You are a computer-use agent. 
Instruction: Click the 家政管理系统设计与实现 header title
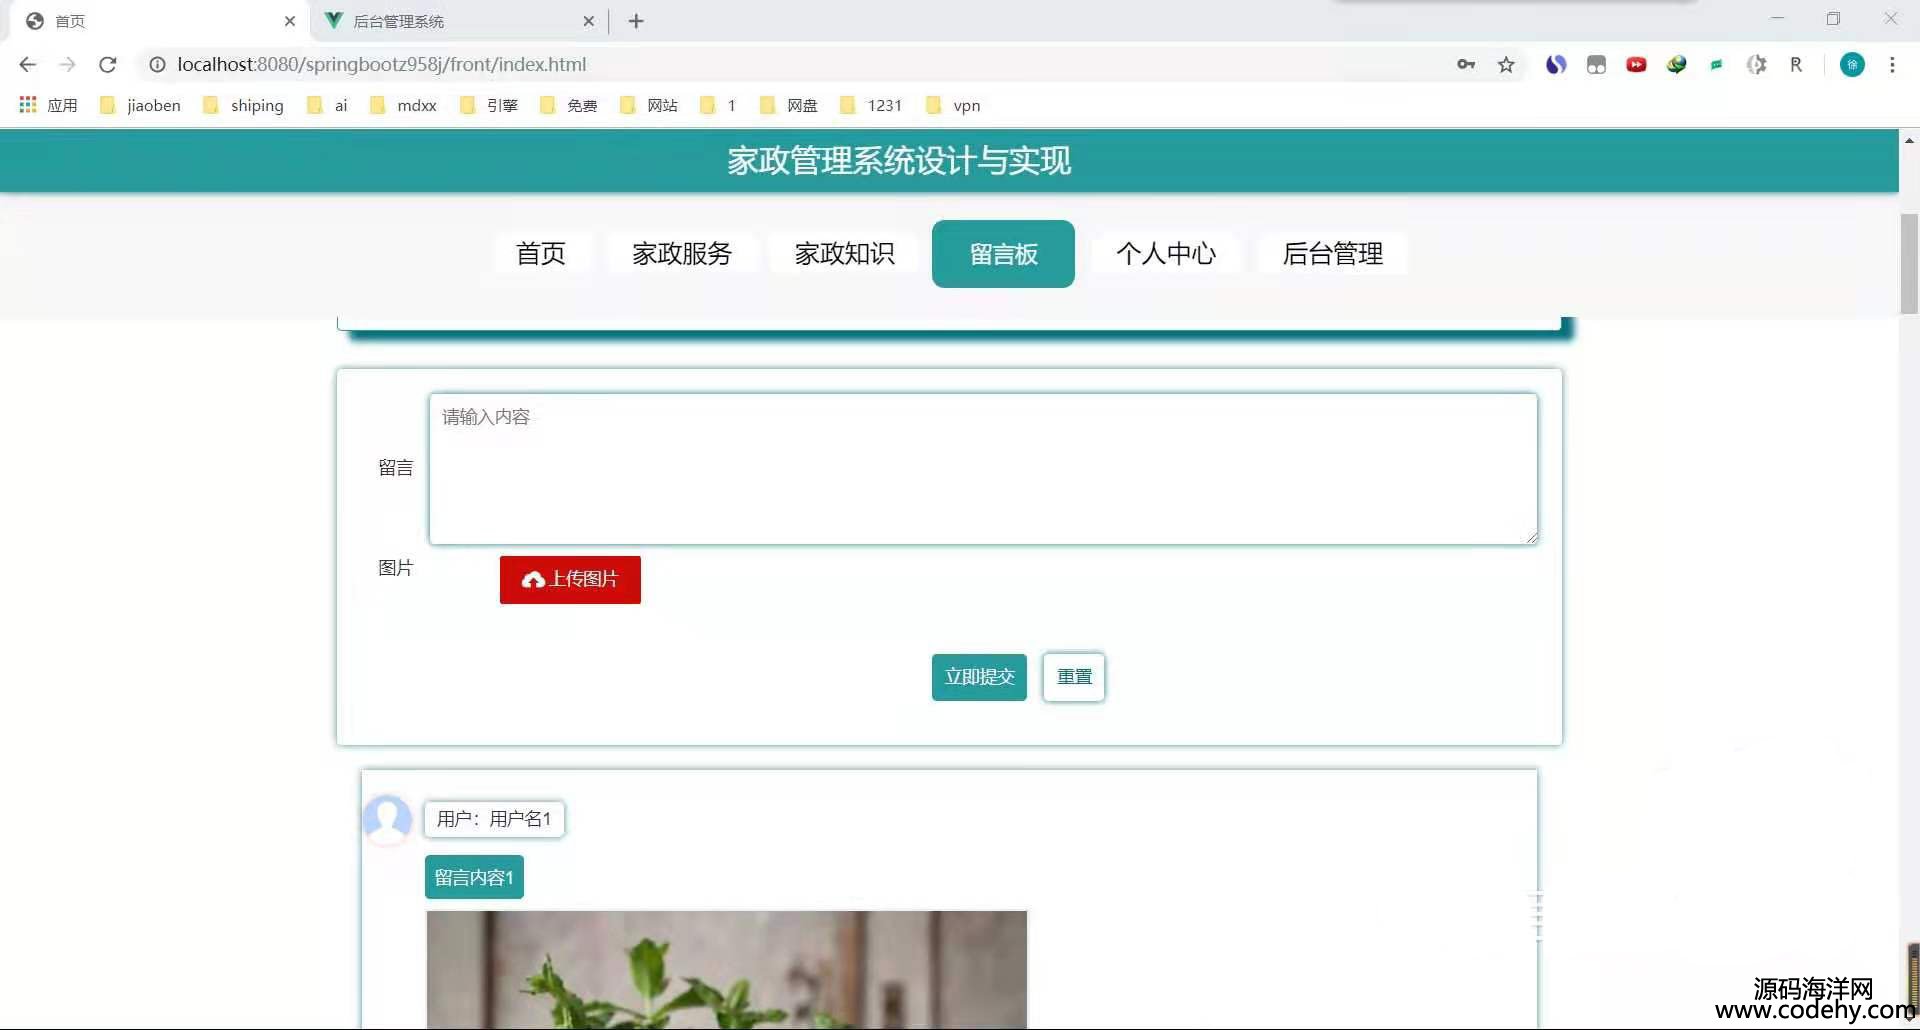point(899,161)
